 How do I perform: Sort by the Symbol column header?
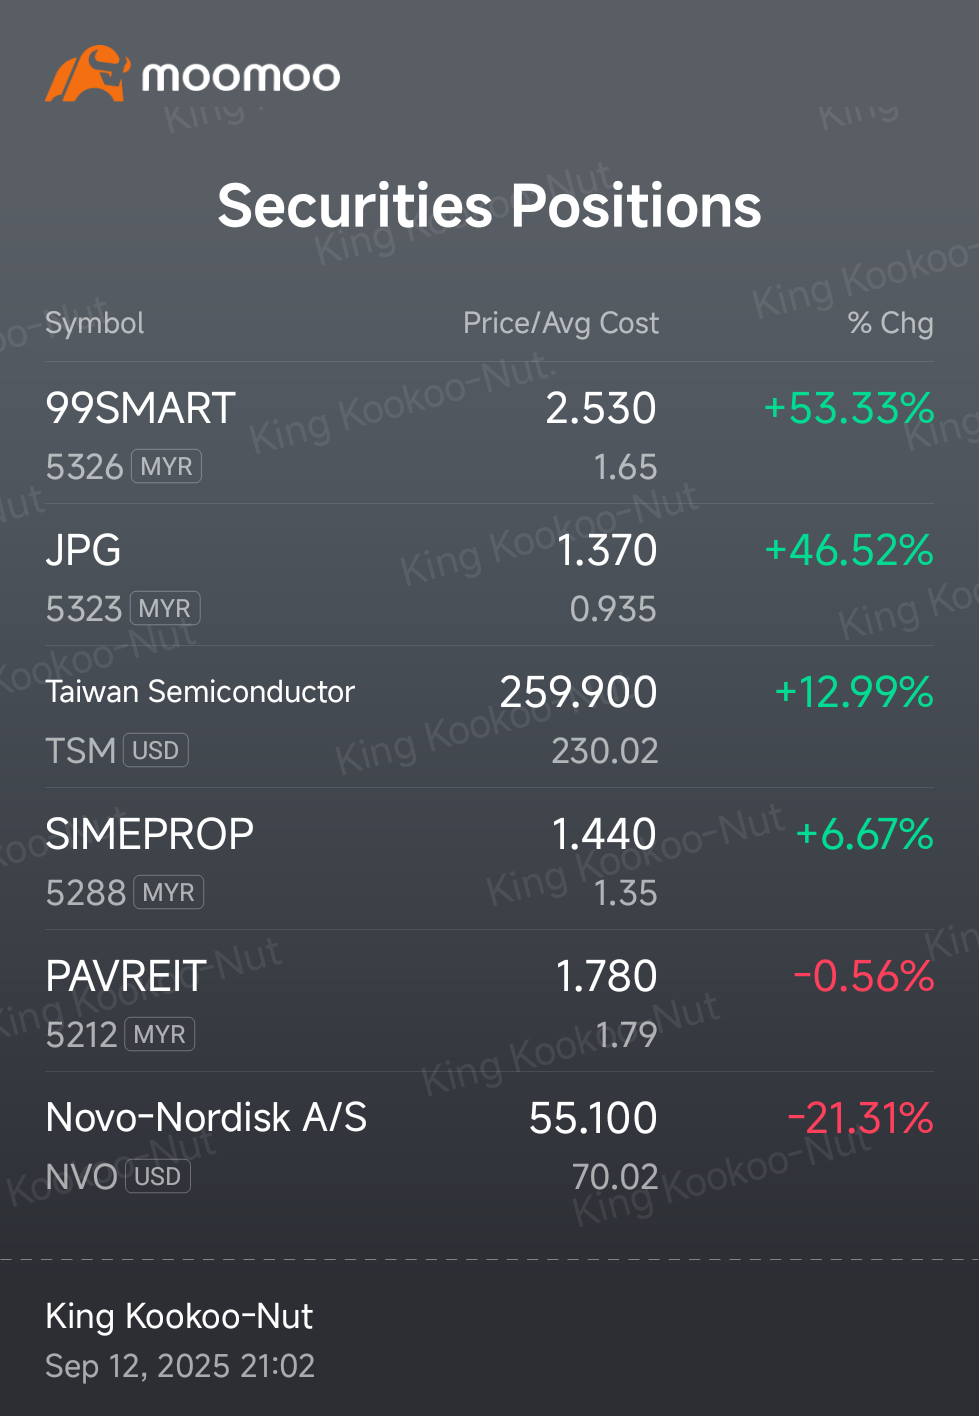click(95, 323)
